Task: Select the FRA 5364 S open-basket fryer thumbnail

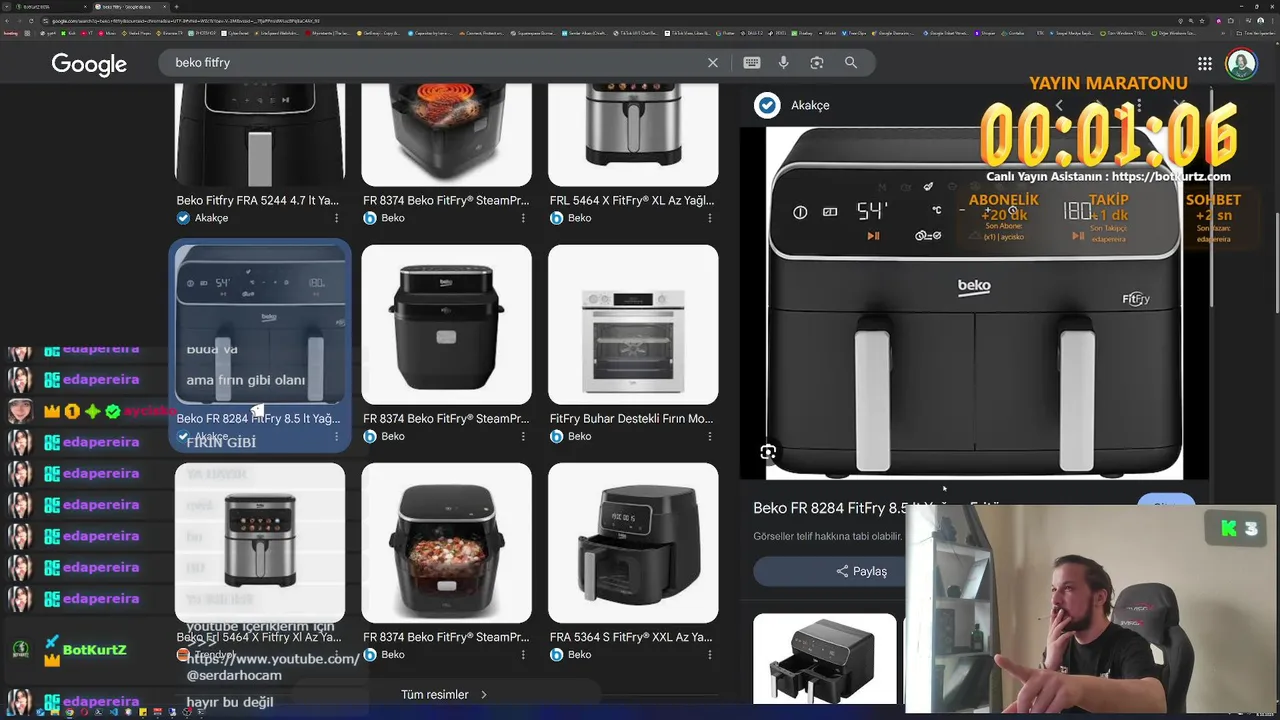Action: pos(633,543)
